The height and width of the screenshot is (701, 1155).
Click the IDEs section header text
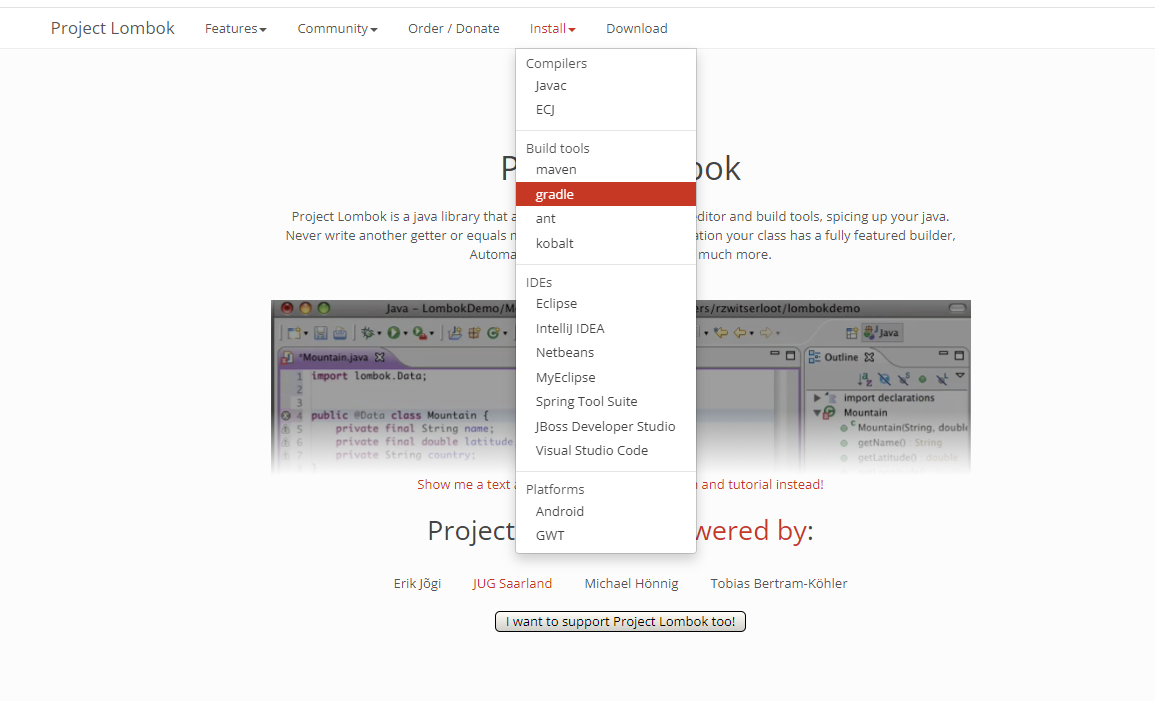point(538,282)
